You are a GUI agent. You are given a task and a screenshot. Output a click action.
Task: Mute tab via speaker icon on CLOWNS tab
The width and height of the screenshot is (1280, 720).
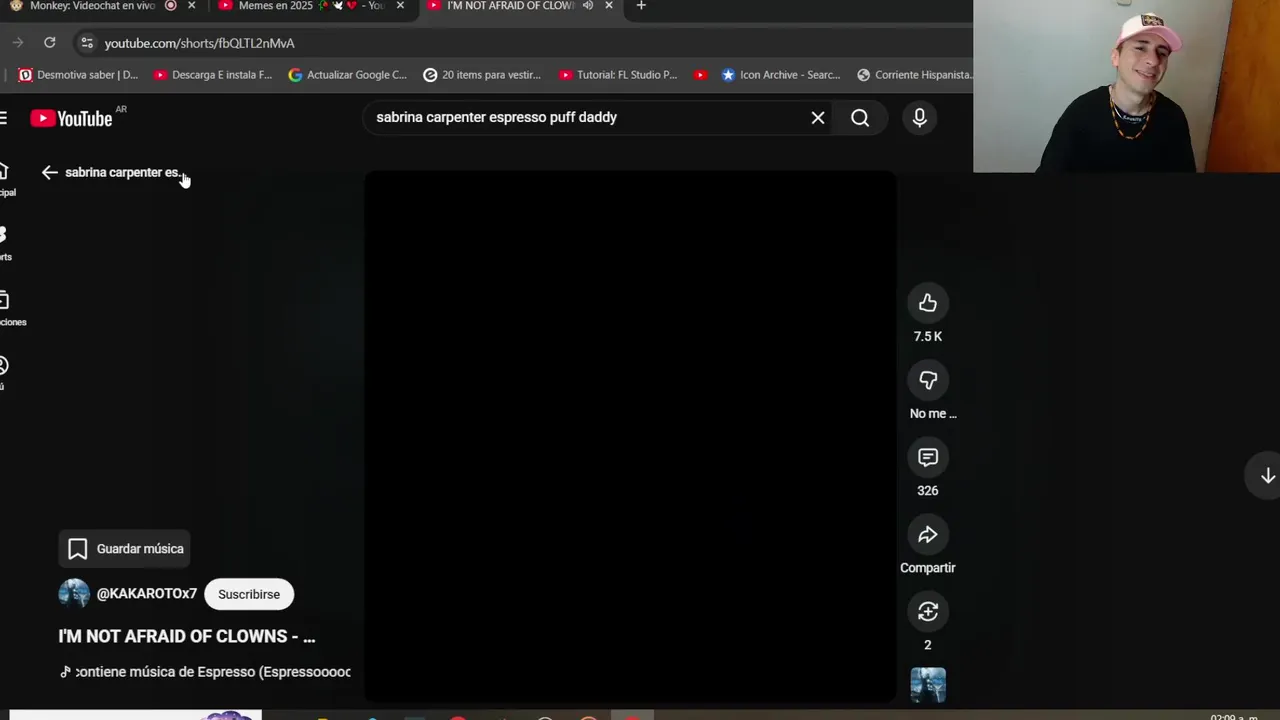click(x=588, y=6)
